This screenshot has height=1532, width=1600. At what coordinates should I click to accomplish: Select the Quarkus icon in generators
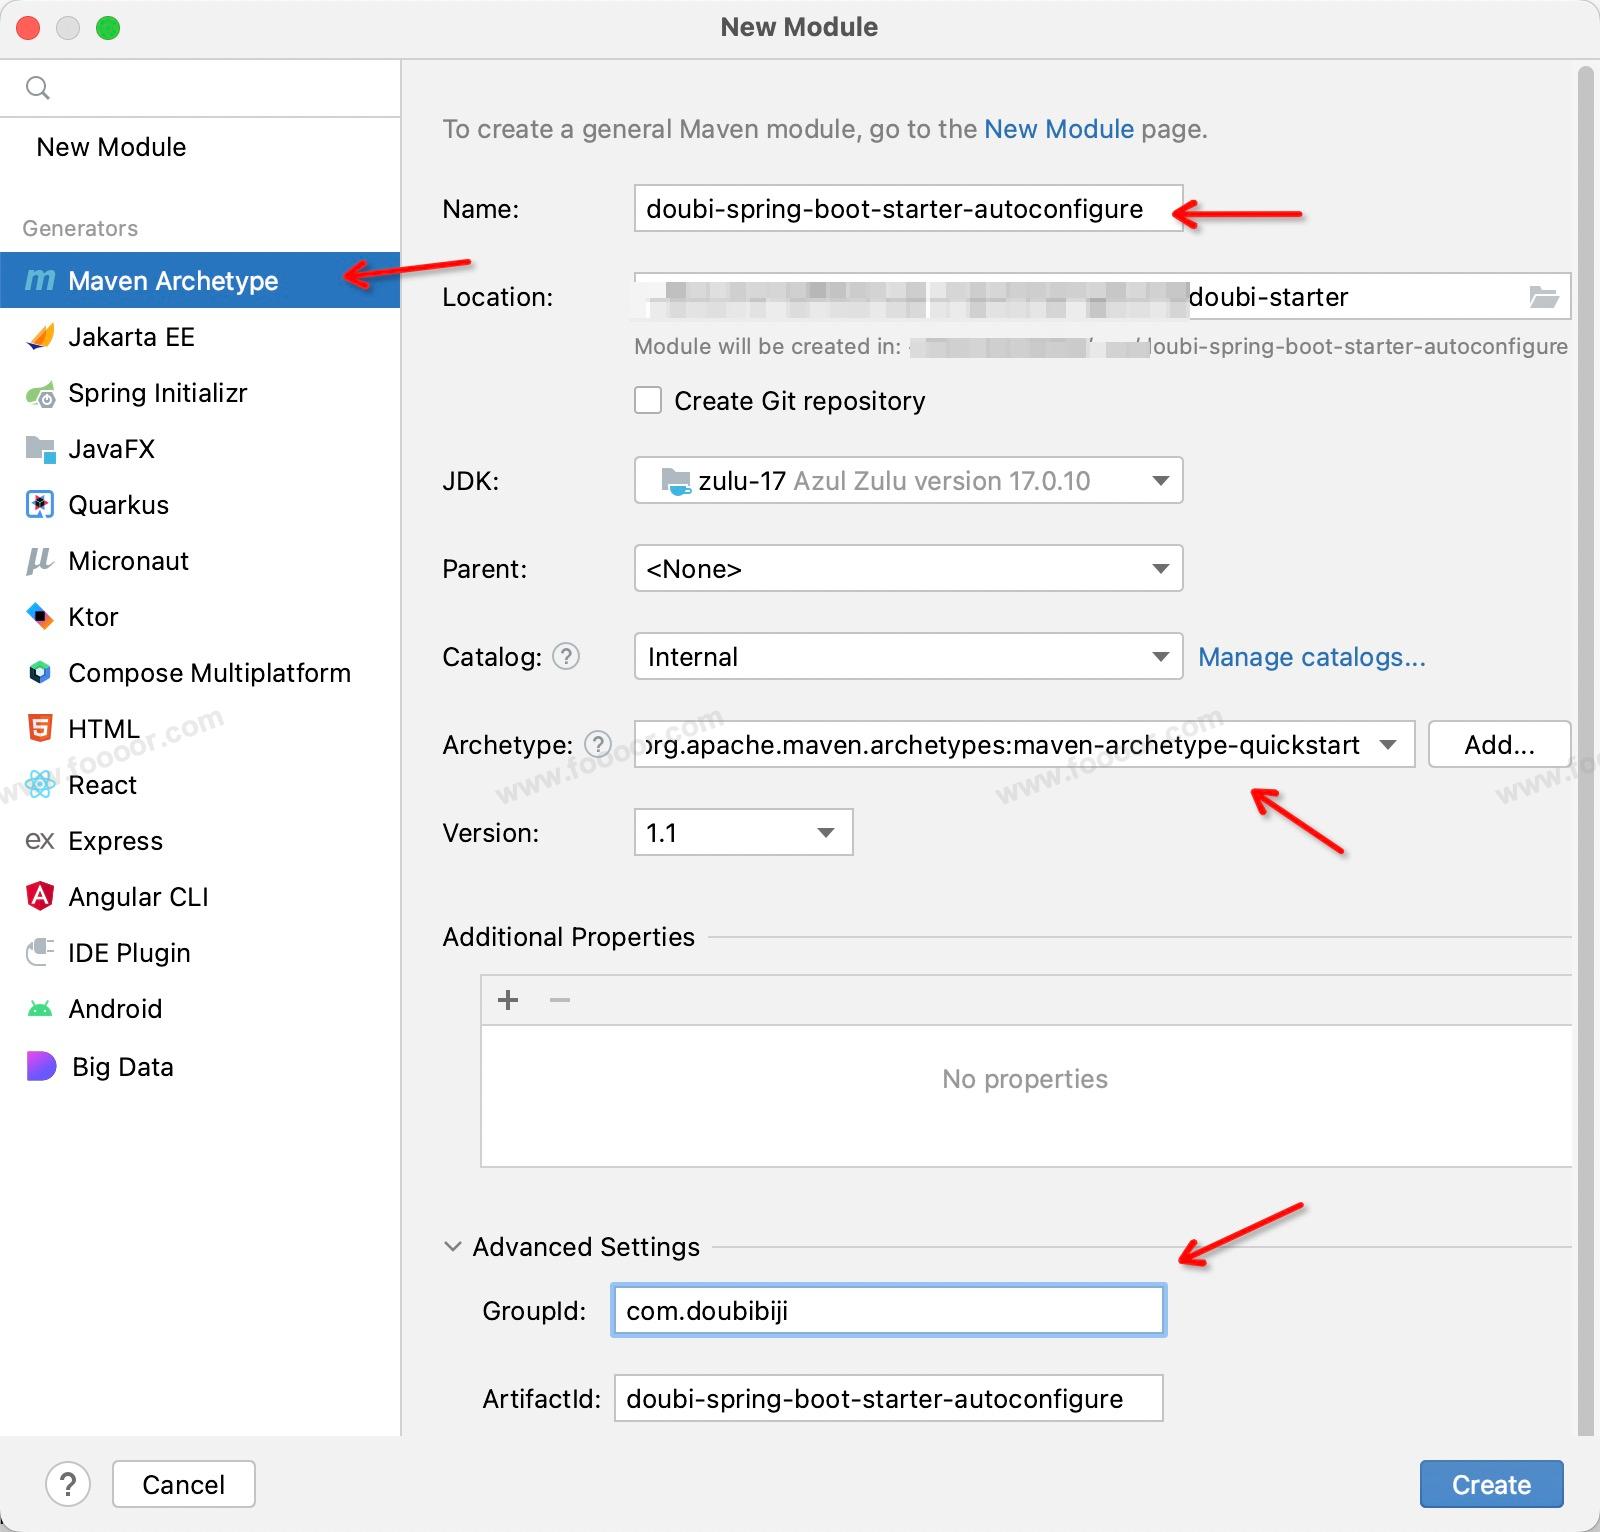pyautogui.click(x=40, y=505)
